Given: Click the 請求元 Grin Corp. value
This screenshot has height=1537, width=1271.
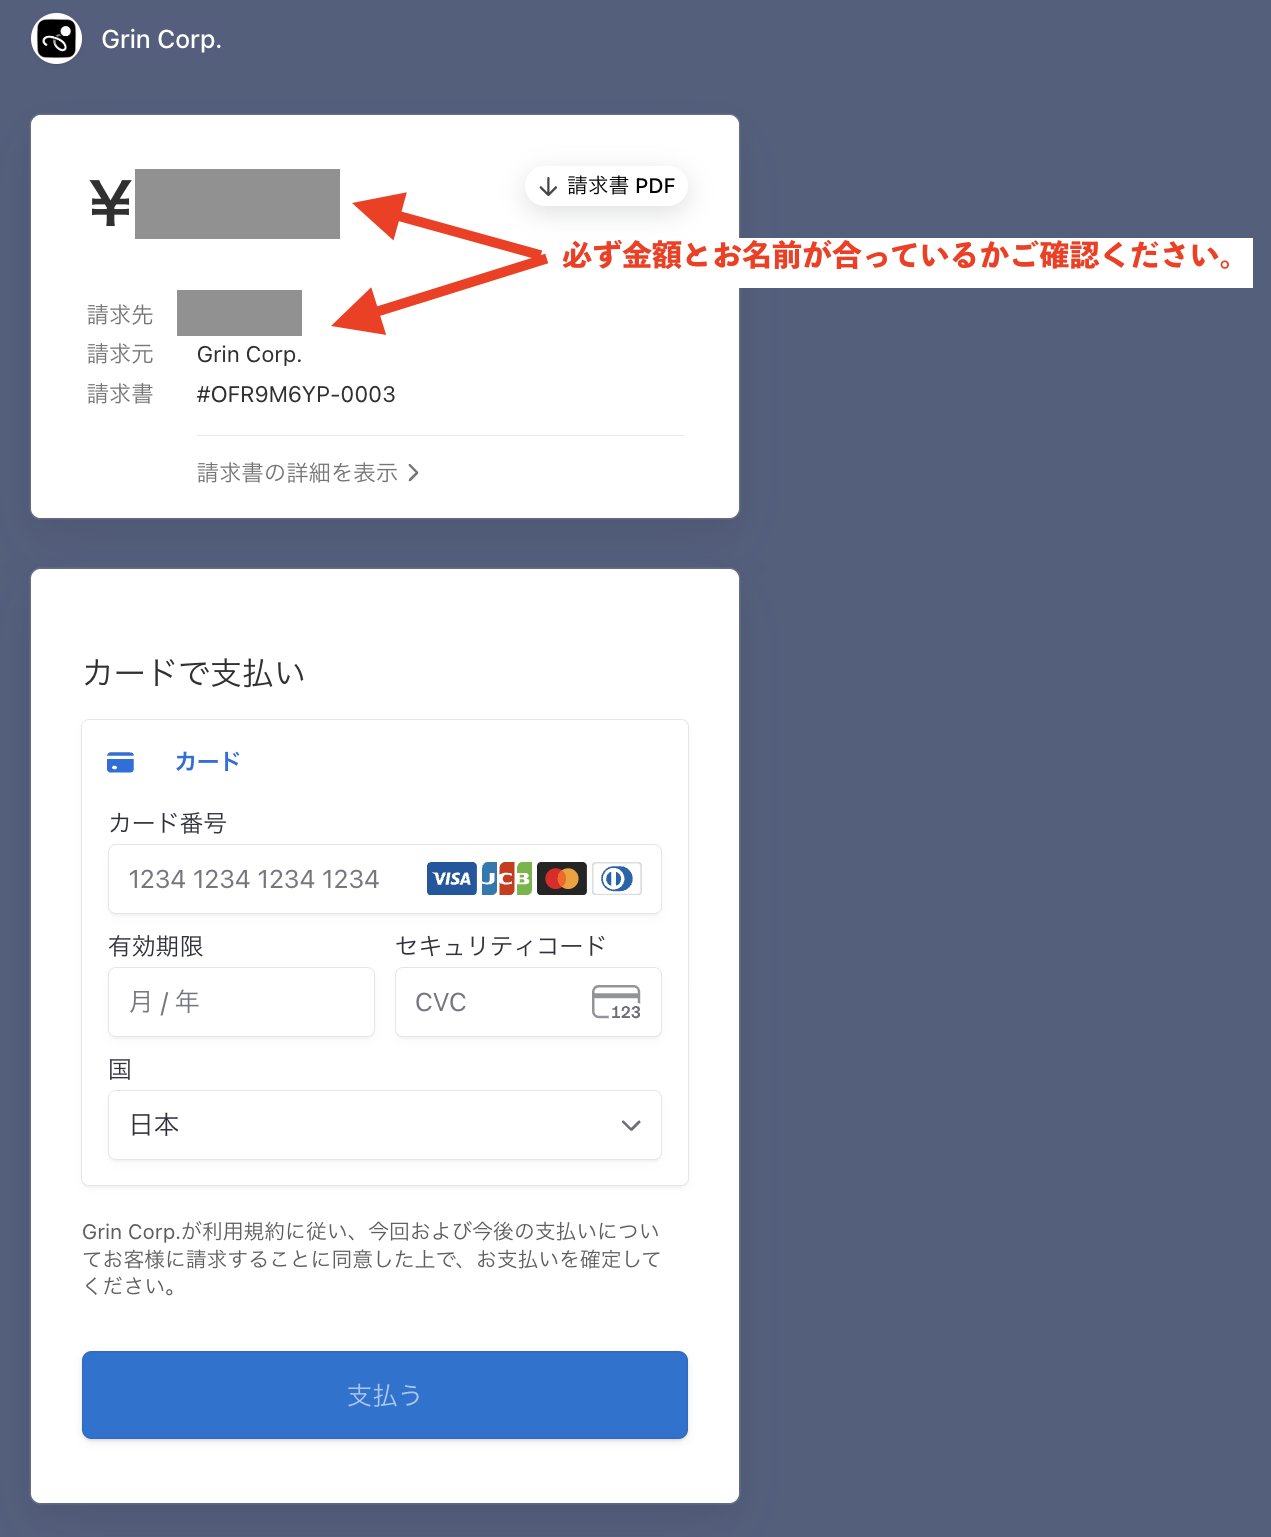Looking at the screenshot, I should coord(249,355).
